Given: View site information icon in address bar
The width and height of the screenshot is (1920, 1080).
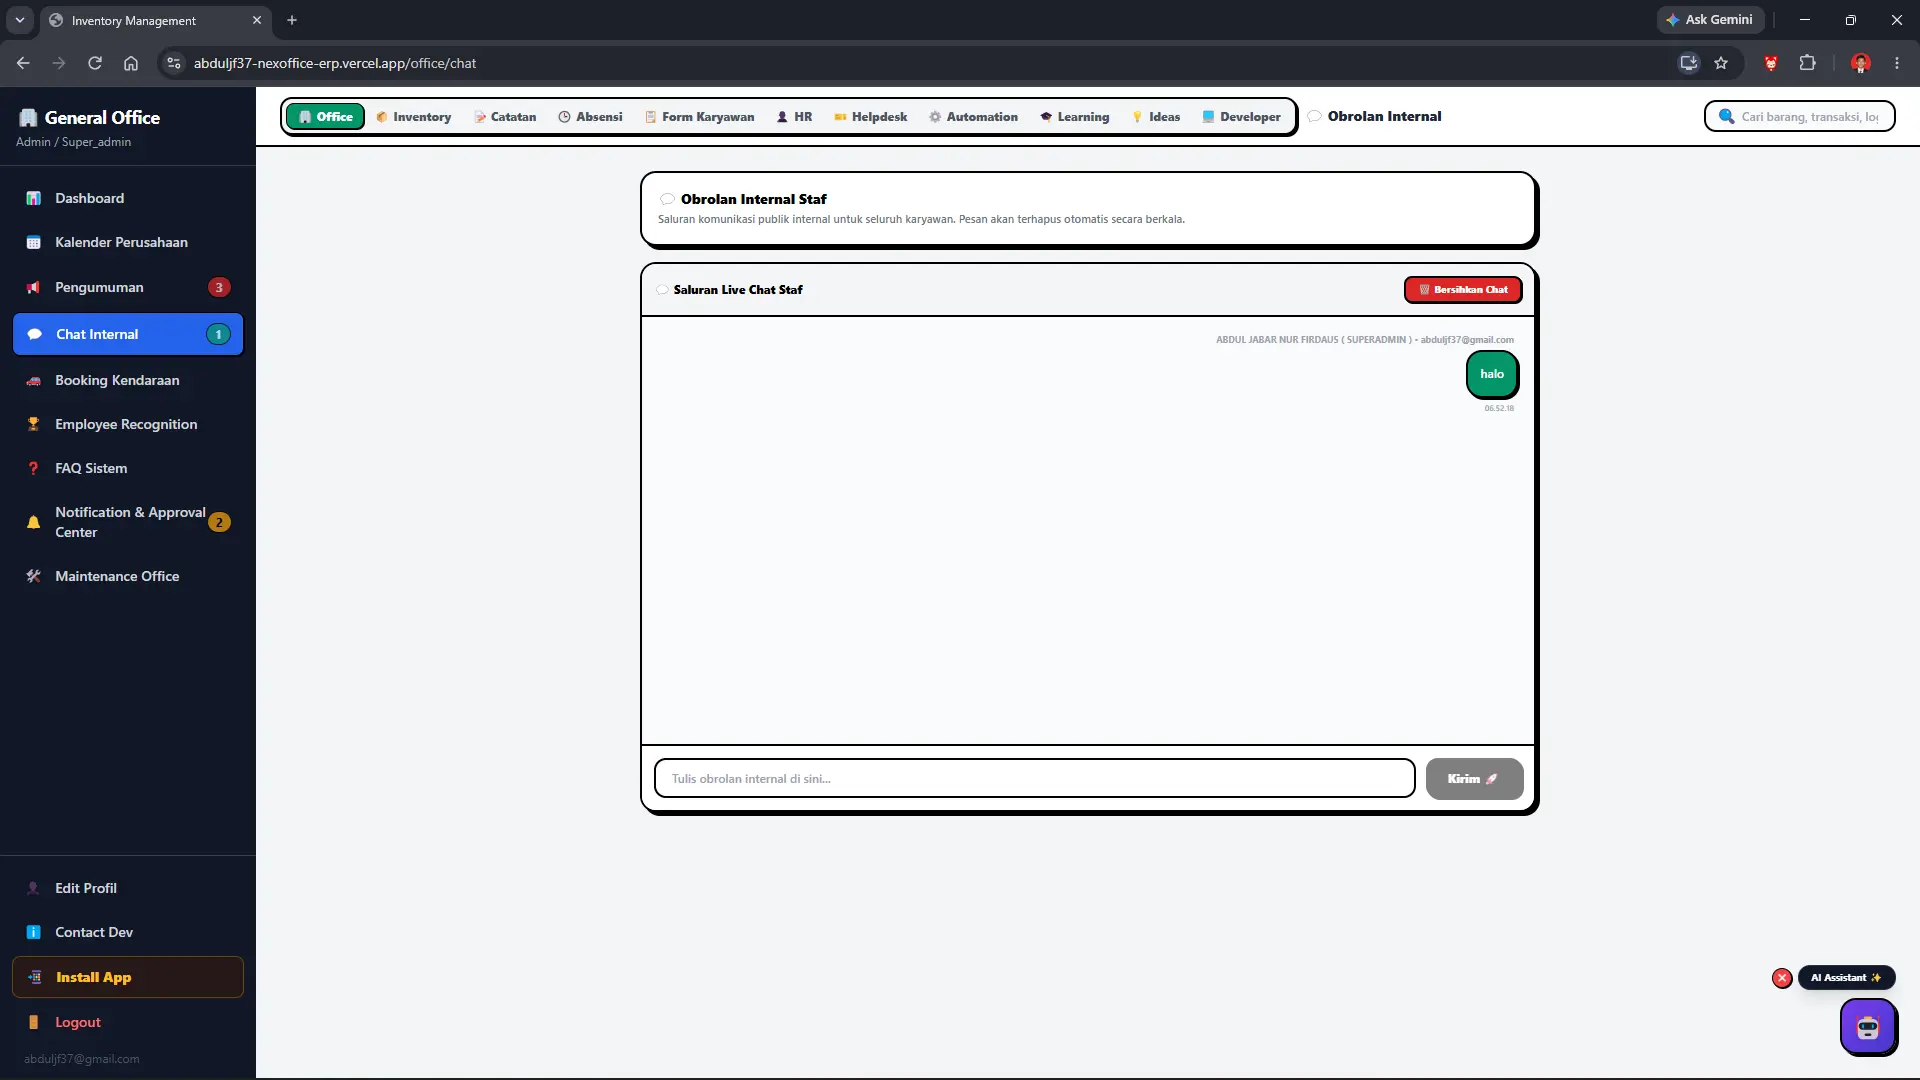Looking at the screenshot, I should click(174, 63).
